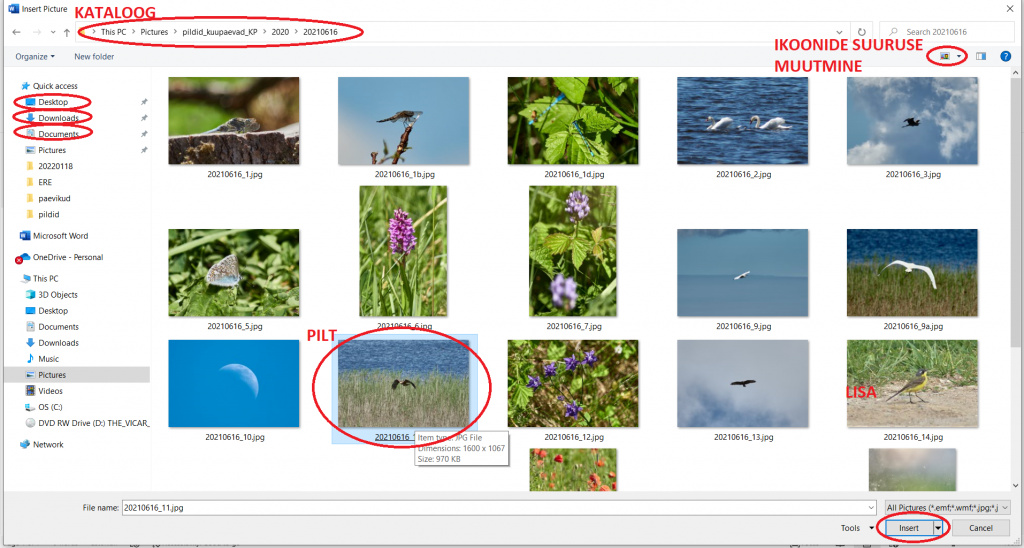The width and height of the screenshot is (1024, 548).
Task: Open the Organize menu
Action: click(35, 56)
